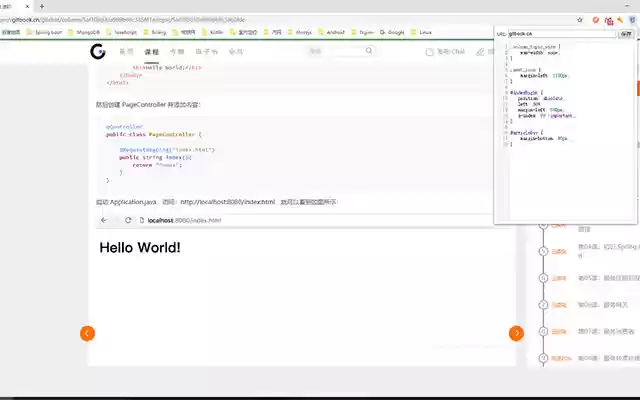Open the Kotlin bookmark folder
Screen dimensions: 640x400
(x=213, y=32)
